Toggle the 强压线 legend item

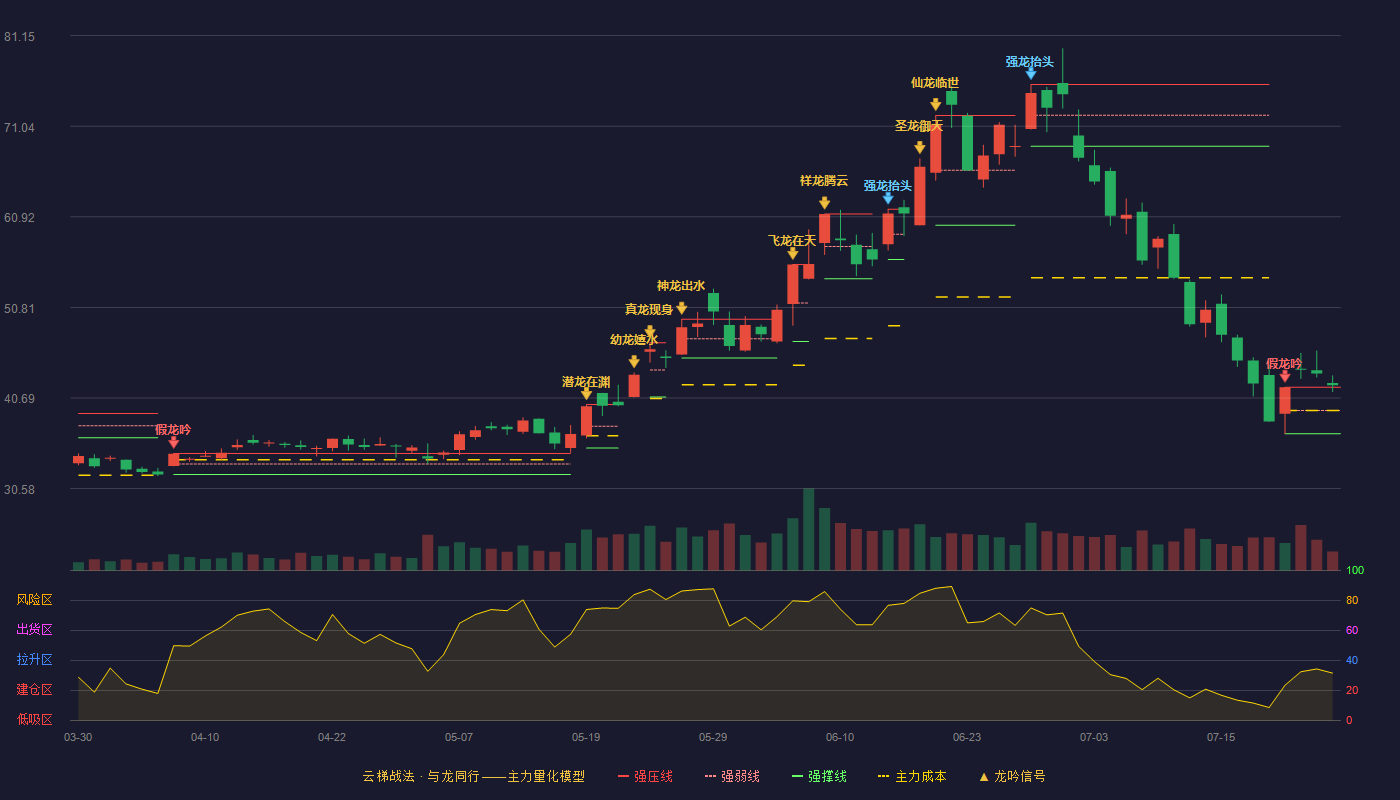click(645, 776)
